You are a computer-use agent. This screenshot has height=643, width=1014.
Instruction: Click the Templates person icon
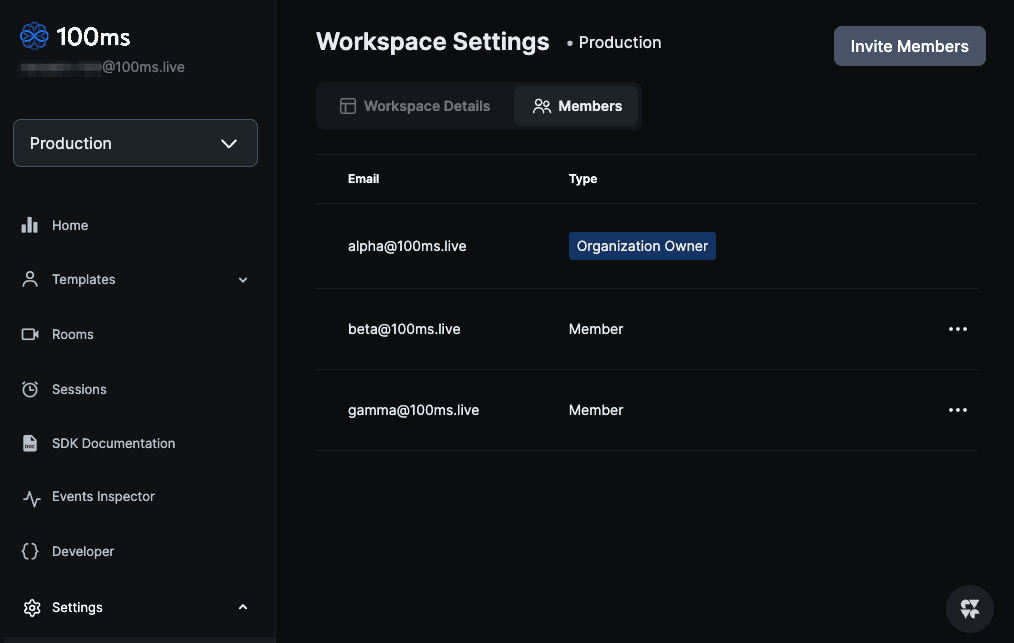pyautogui.click(x=30, y=279)
